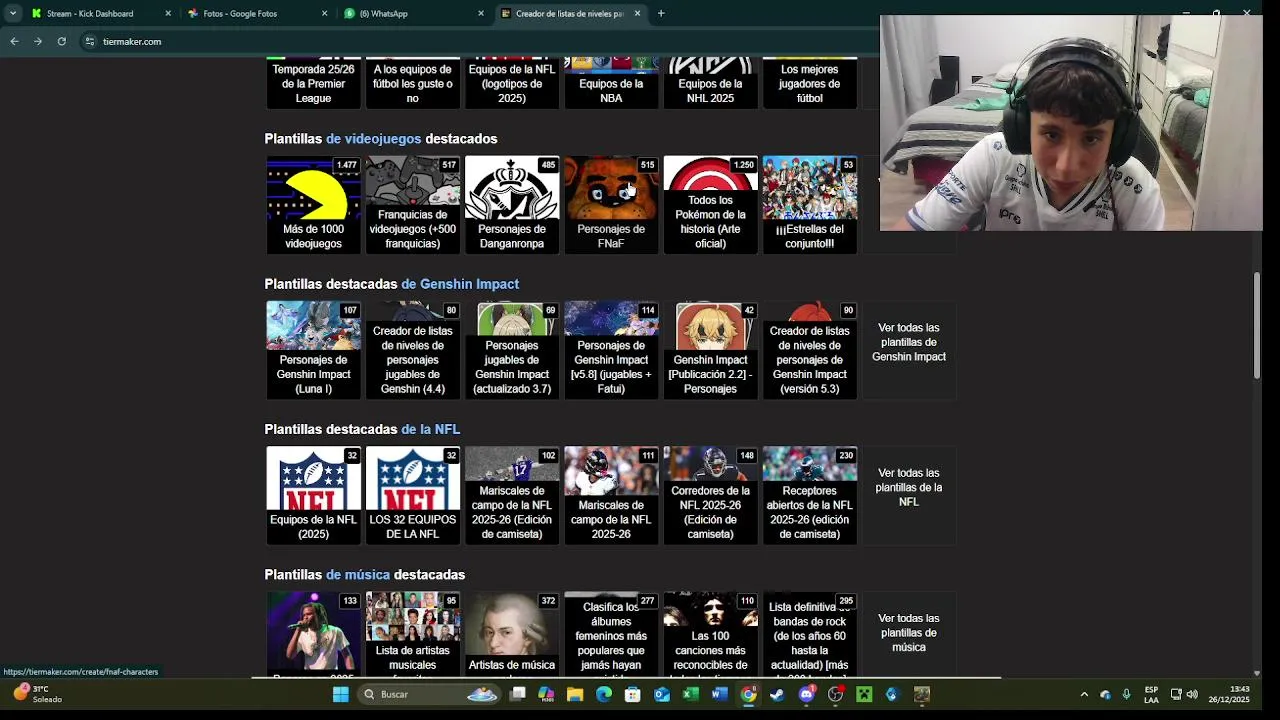Open 'Personajes jugables de Genshin Impact (actualizado 3.7)'
The width and height of the screenshot is (1280, 720).
point(511,350)
